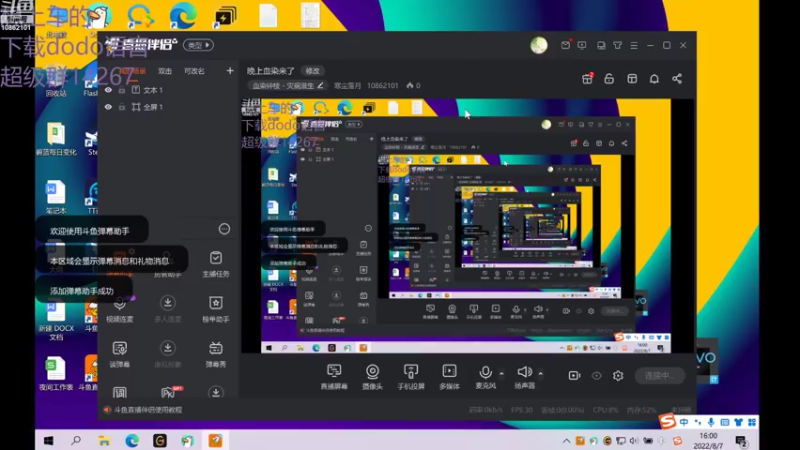This screenshot has height=450, width=800.
Task: Open the 手机投屏 phone casting option
Action: pyautogui.click(x=411, y=377)
